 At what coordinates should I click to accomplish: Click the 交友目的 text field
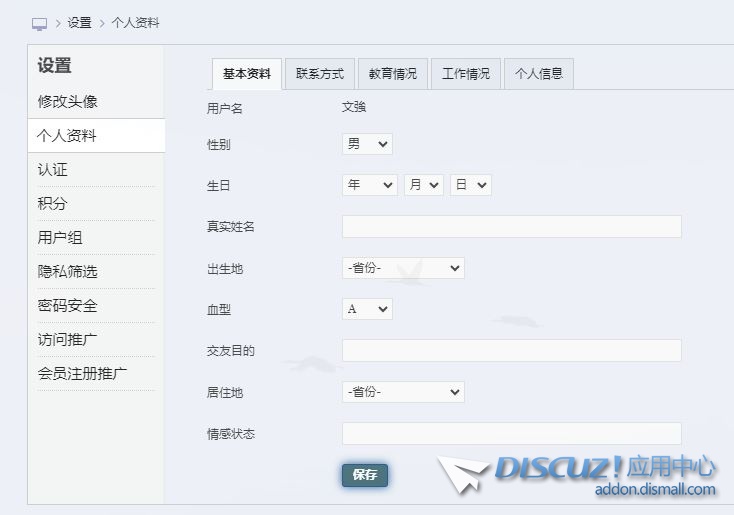tap(511, 350)
